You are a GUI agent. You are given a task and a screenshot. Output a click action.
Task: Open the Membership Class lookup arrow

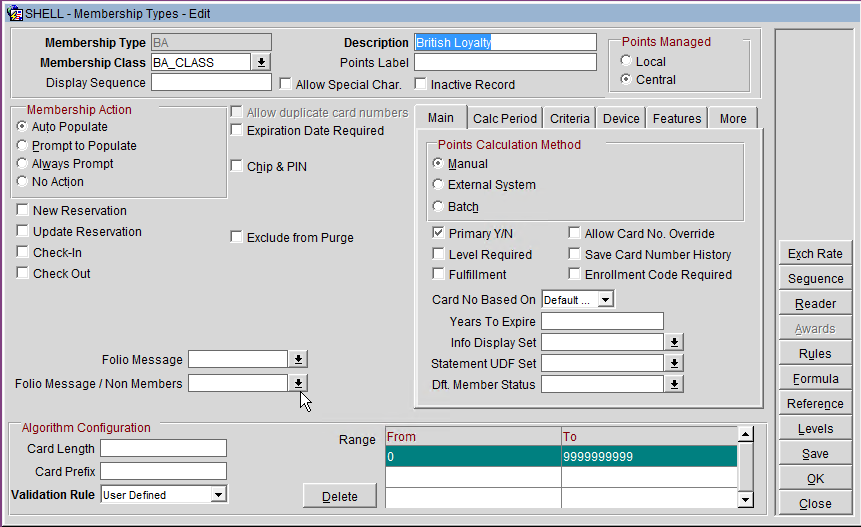pyautogui.click(x=261, y=62)
